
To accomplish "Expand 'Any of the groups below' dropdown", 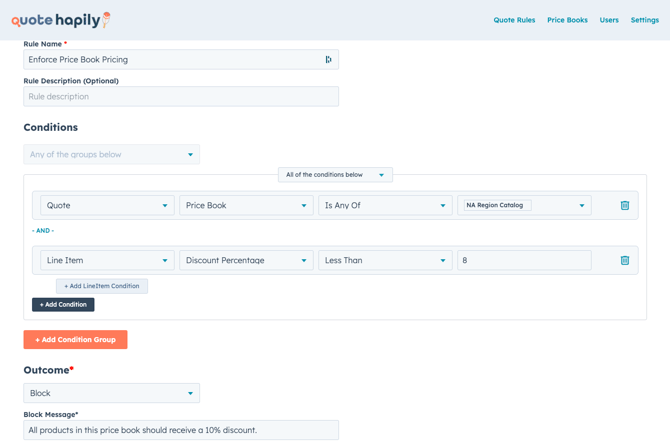I will (x=111, y=155).
